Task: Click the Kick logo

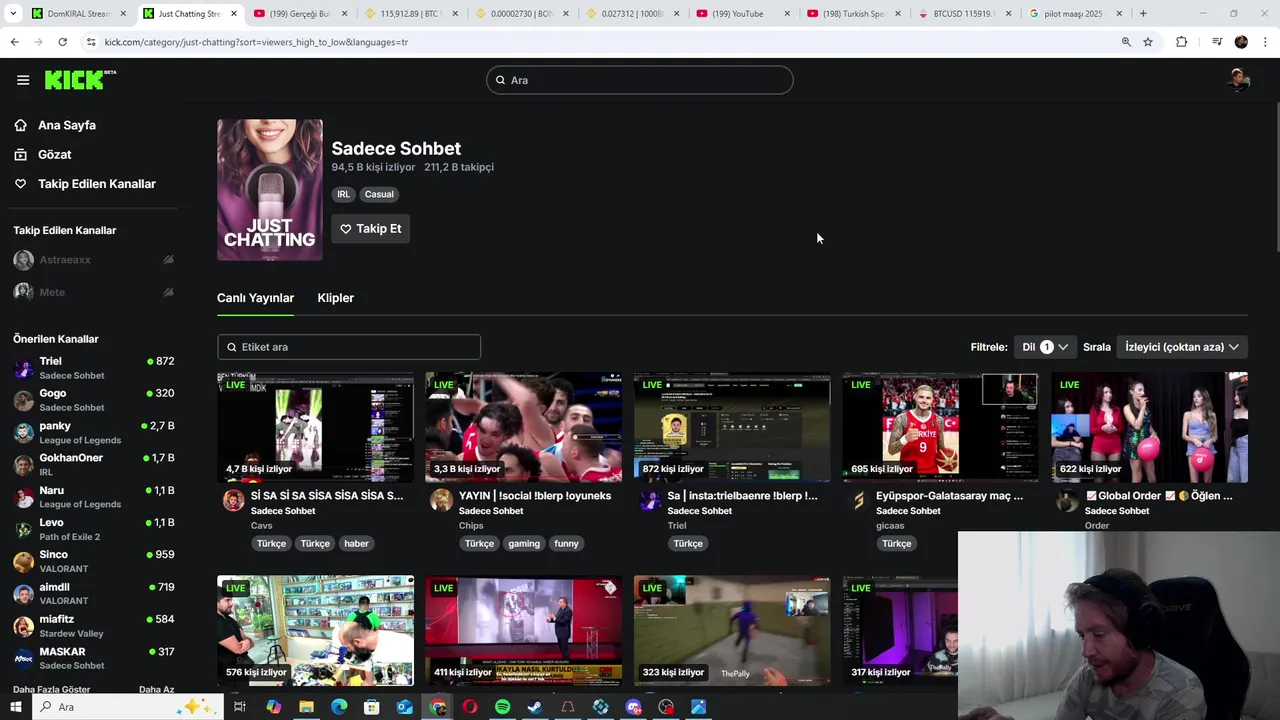Action: click(80, 80)
